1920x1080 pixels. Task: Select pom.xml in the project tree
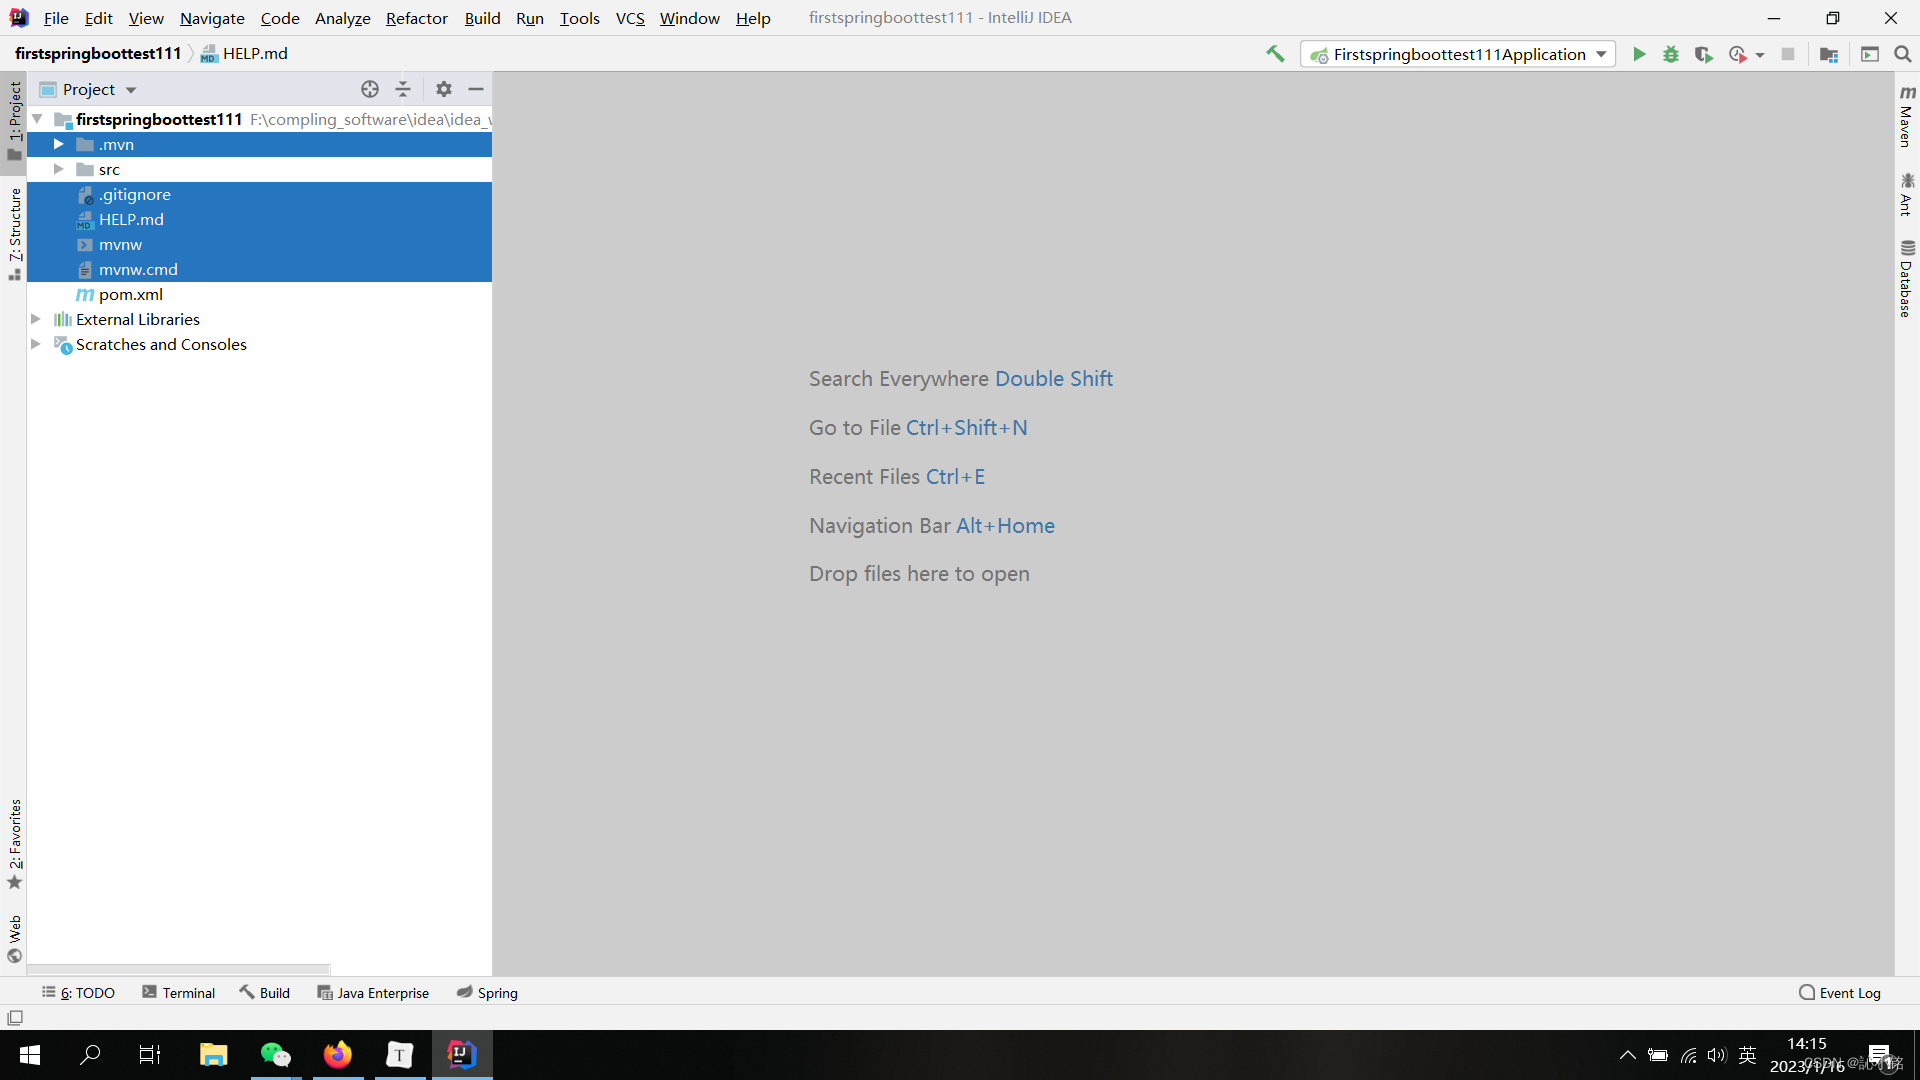(131, 294)
